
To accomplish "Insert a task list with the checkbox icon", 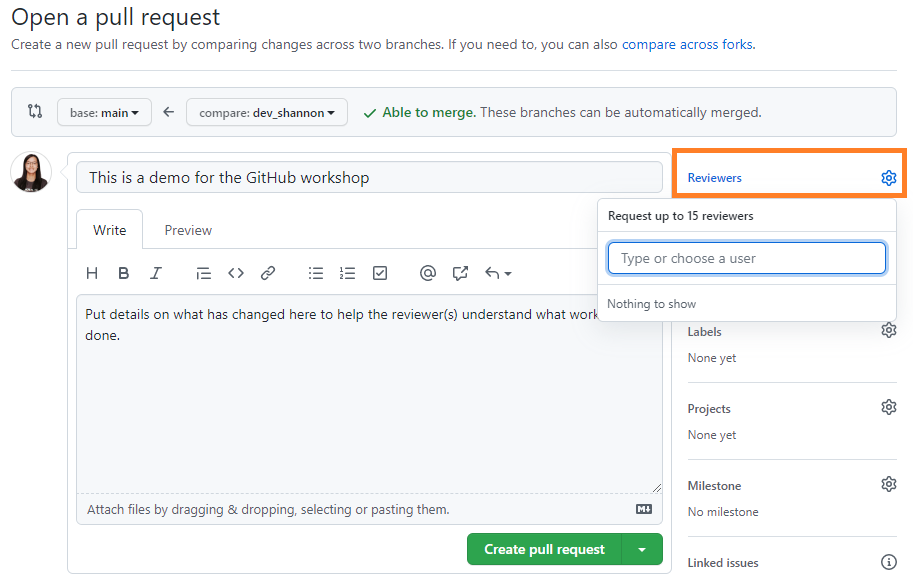I will [x=380, y=273].
